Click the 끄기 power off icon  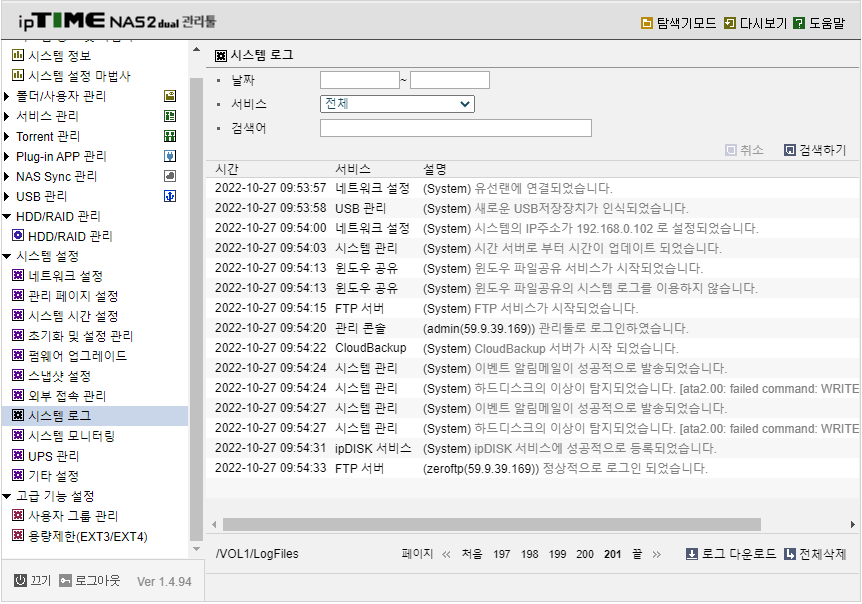(20, 580)
